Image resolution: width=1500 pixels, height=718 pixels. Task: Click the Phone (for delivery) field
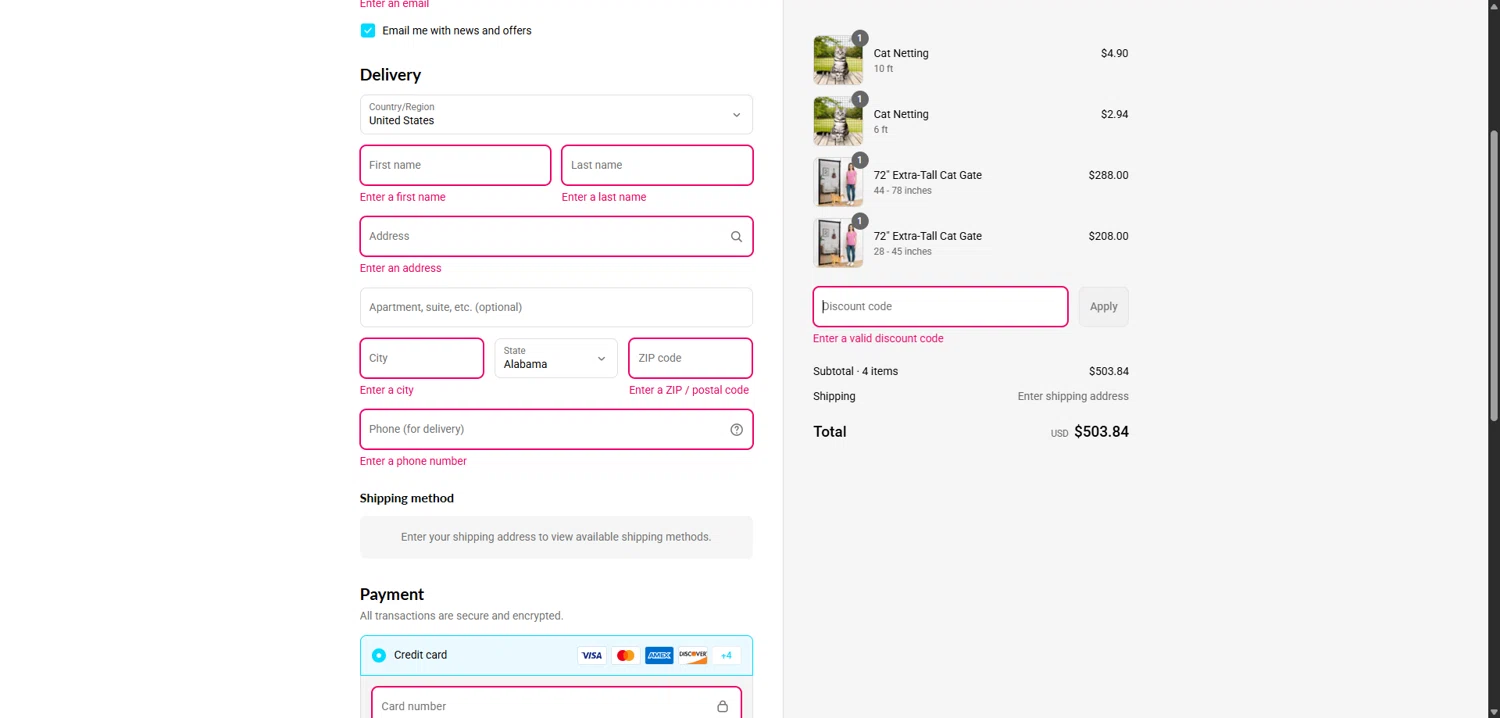click(x=556, y=430)
